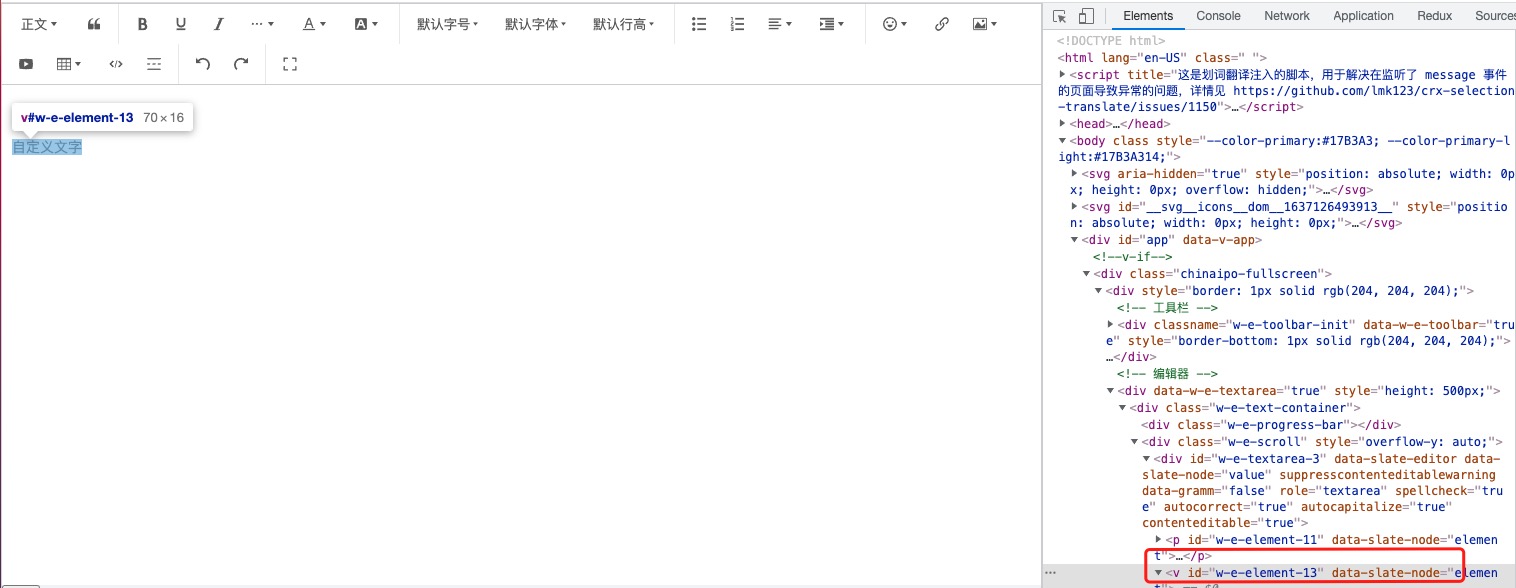The image size is (1516, 588).
Task: Toggle underline formatting
Action: click(x=181, y=24)
